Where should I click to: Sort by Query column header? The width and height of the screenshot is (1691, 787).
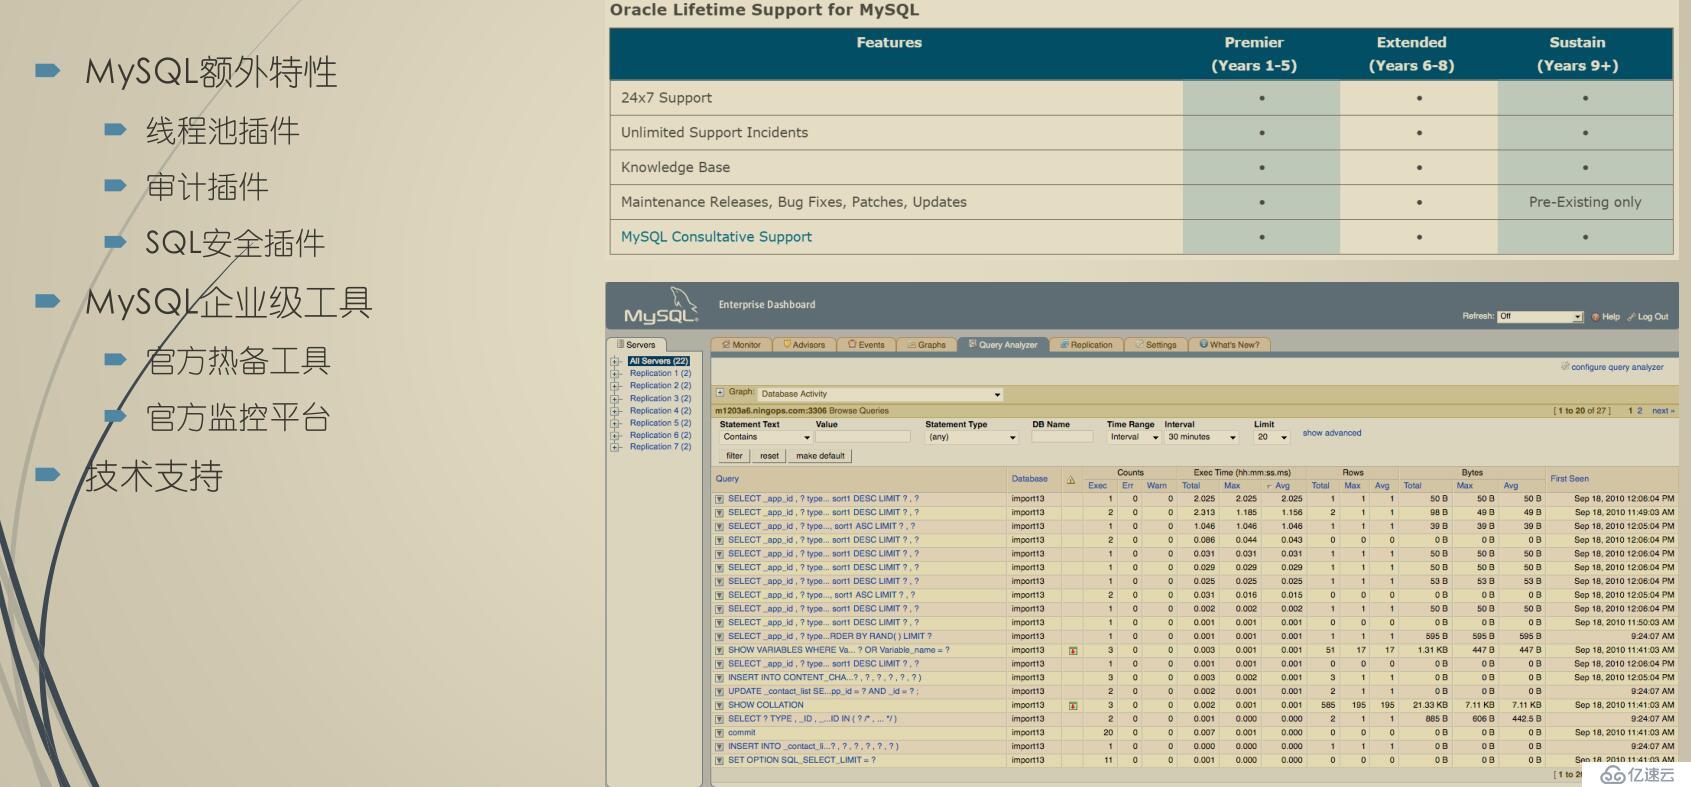point(727,479)
